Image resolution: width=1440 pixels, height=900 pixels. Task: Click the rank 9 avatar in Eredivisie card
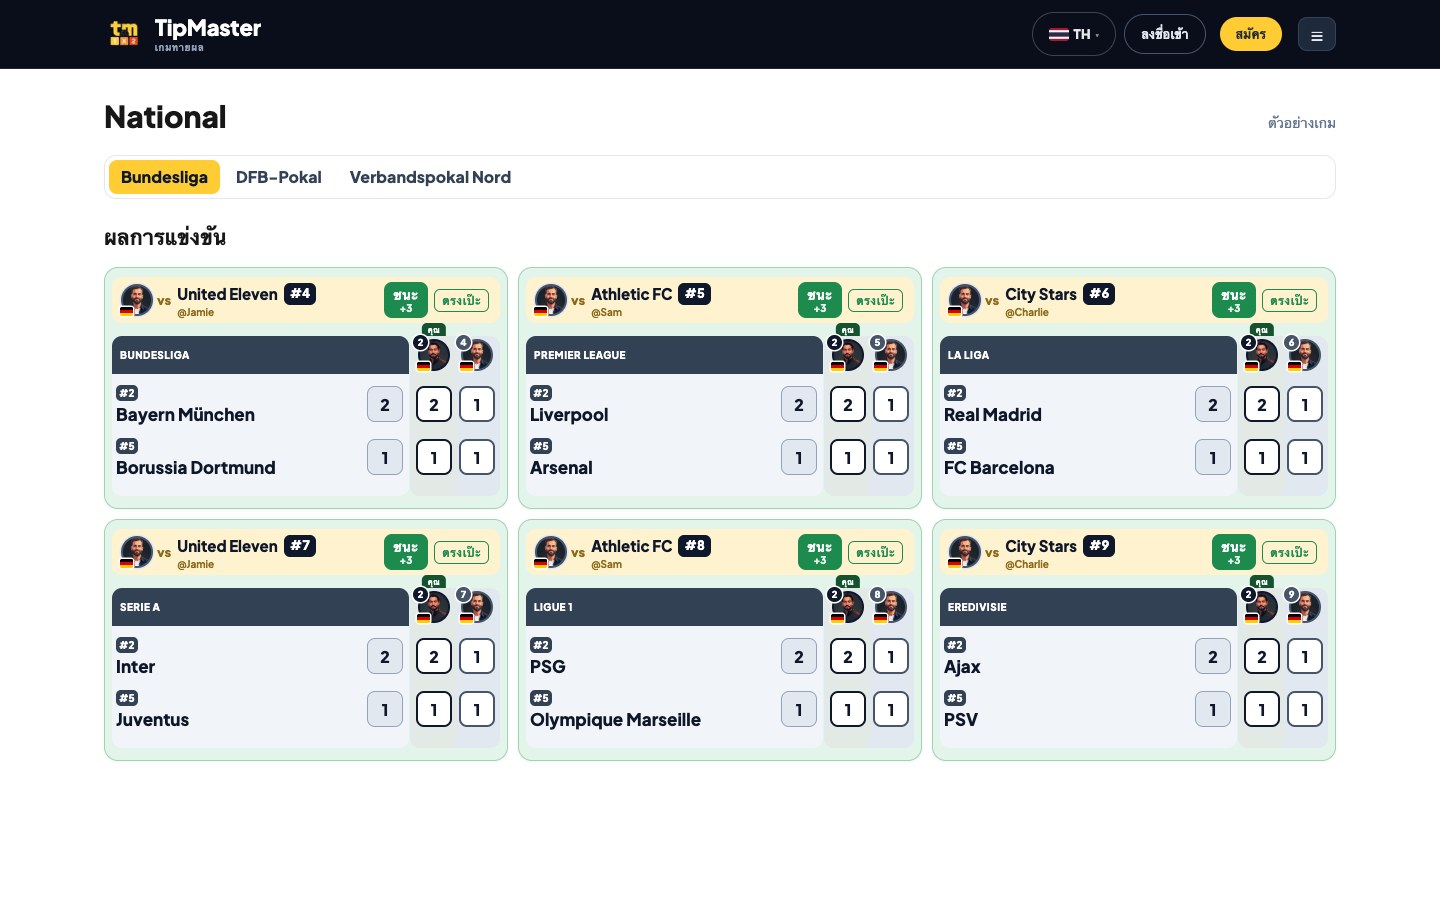tap(1304, 606)
